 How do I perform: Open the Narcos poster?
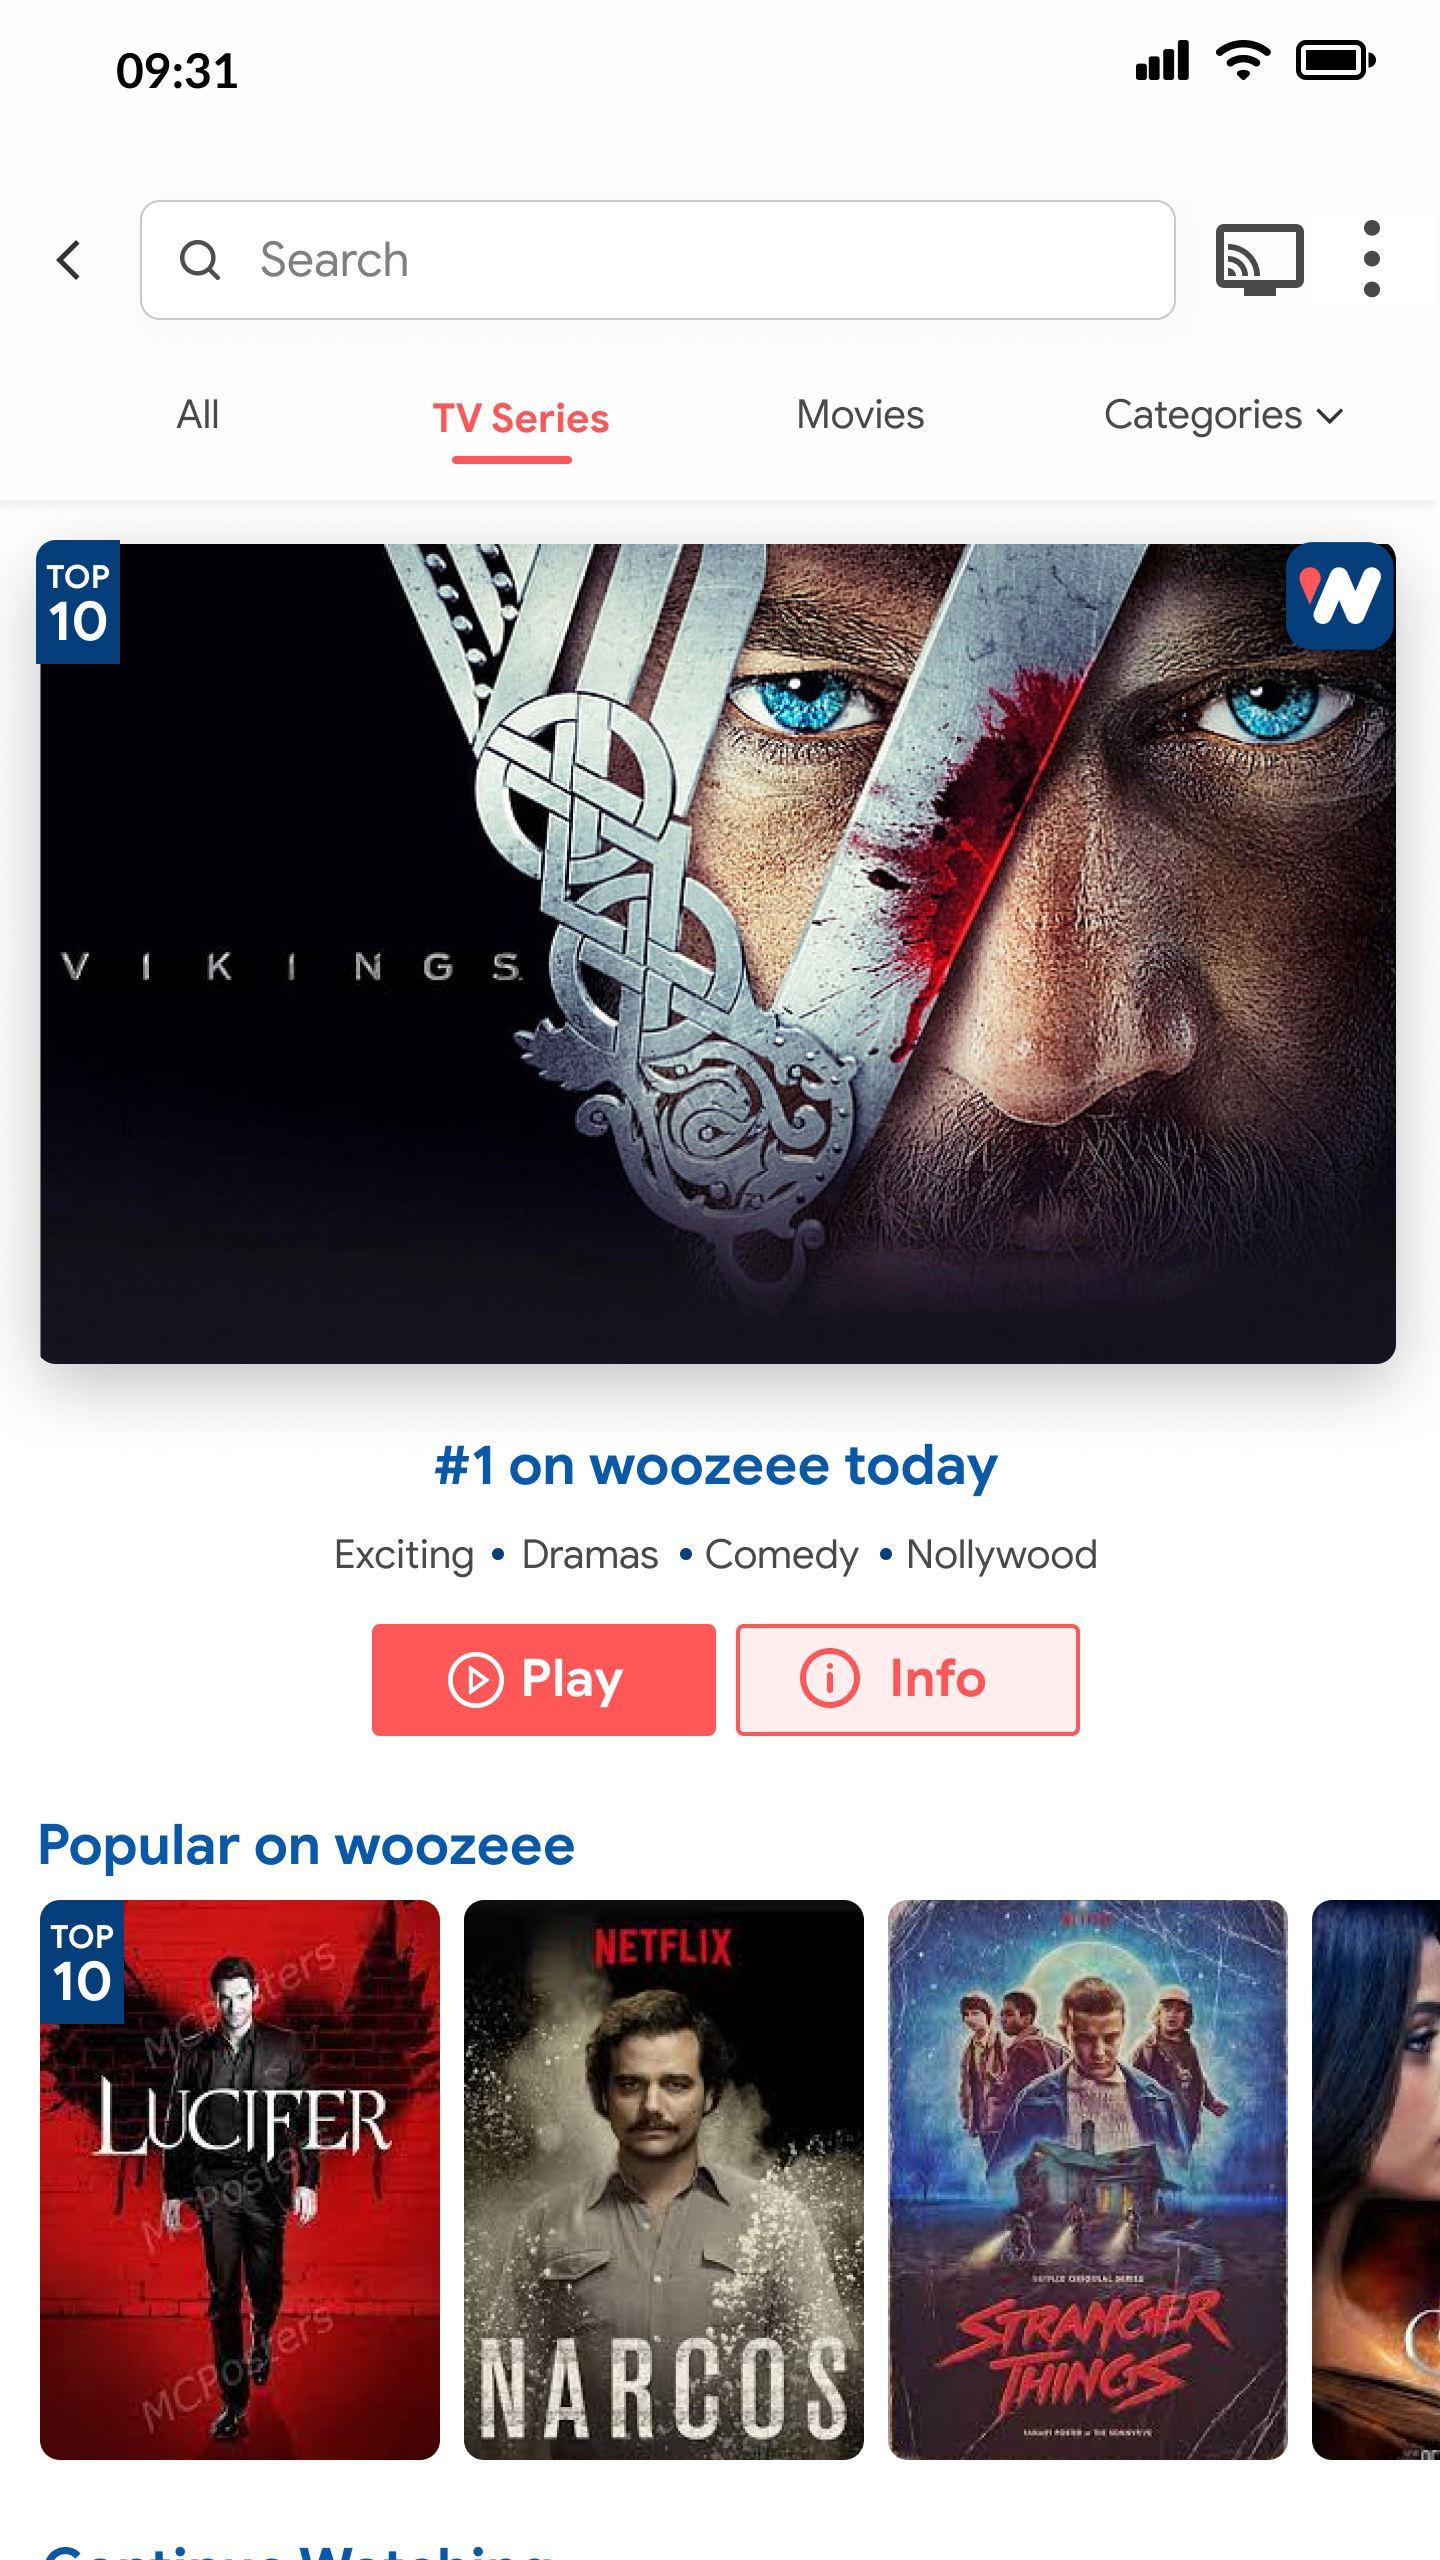[x=663, y=2180]
